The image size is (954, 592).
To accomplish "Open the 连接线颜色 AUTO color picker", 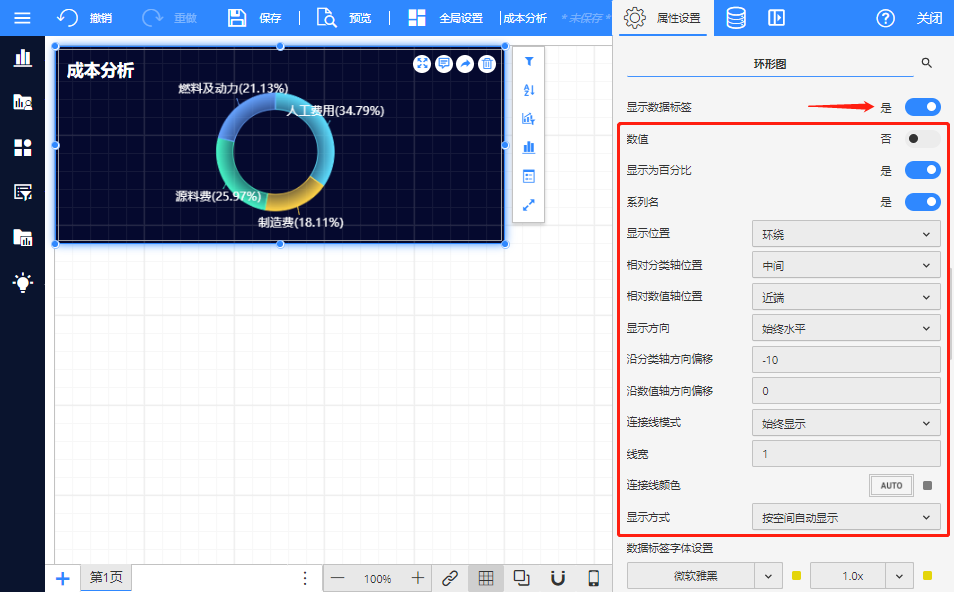I will click(x=891, y=486).
